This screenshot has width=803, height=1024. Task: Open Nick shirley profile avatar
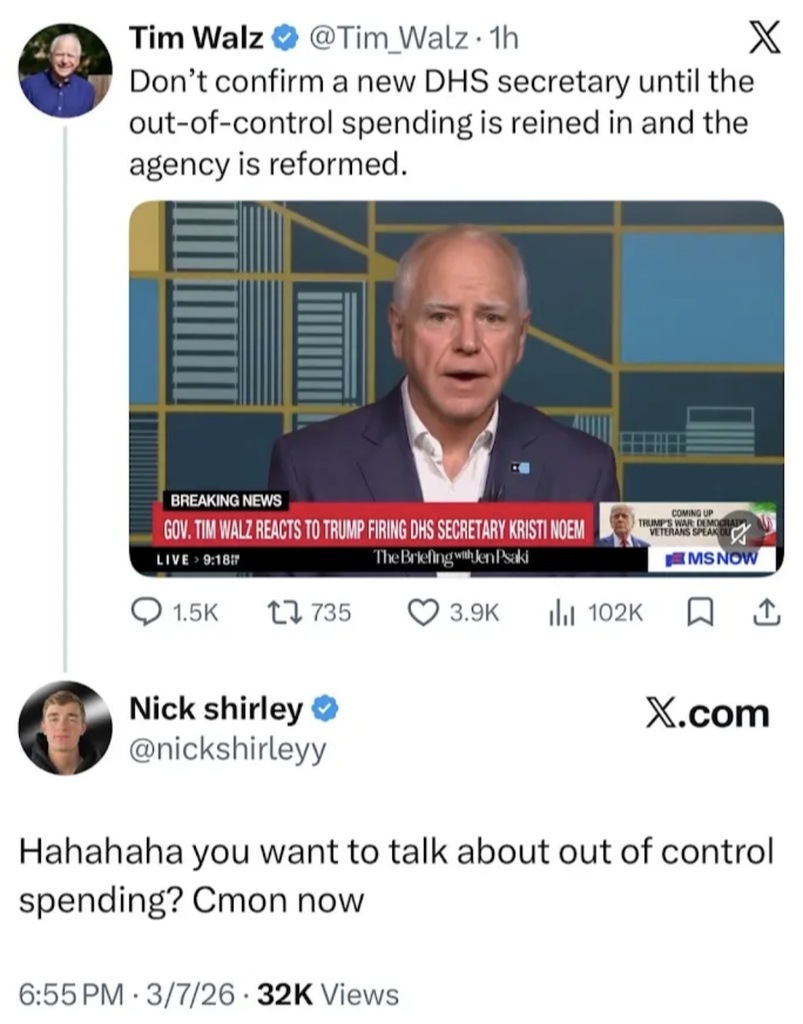point(65,727)
